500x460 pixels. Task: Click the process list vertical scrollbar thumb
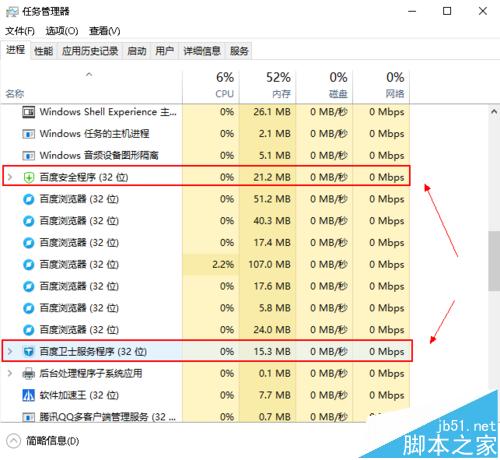pos(494,261)
